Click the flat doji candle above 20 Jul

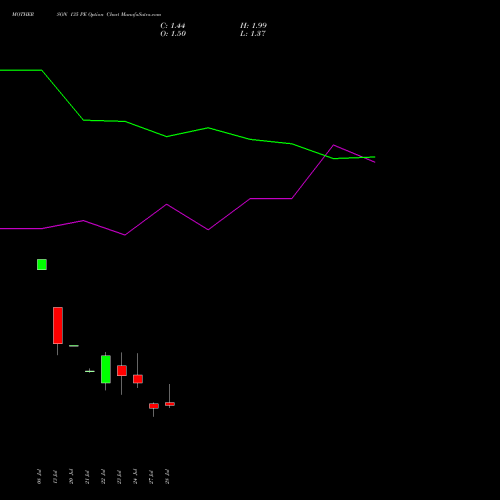pos(74,346)
